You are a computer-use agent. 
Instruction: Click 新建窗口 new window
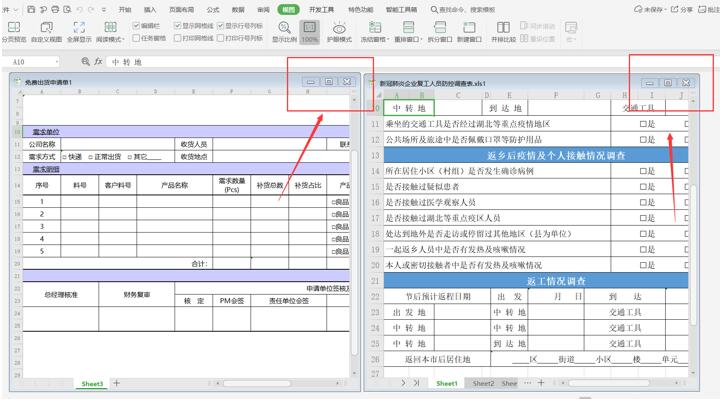click(x=469, y=32)
